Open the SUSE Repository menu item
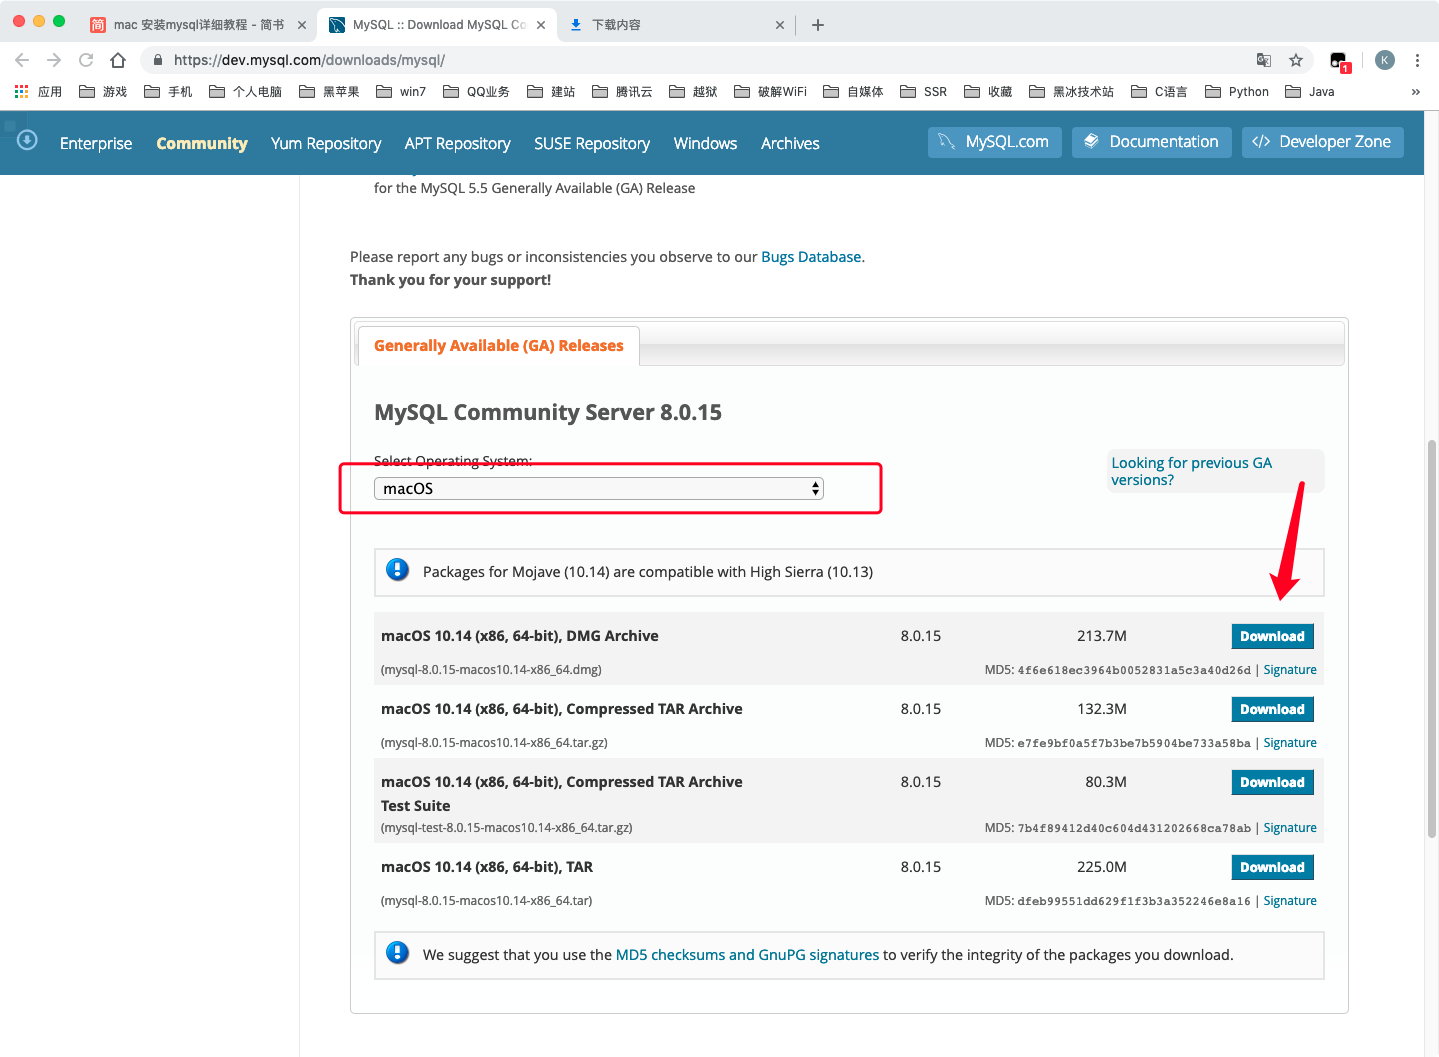 tap(592, 143)
